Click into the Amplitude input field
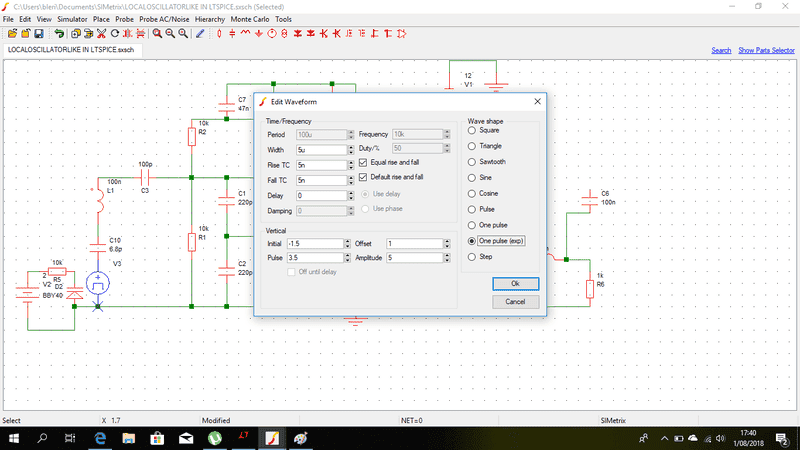 click(414, 258)
